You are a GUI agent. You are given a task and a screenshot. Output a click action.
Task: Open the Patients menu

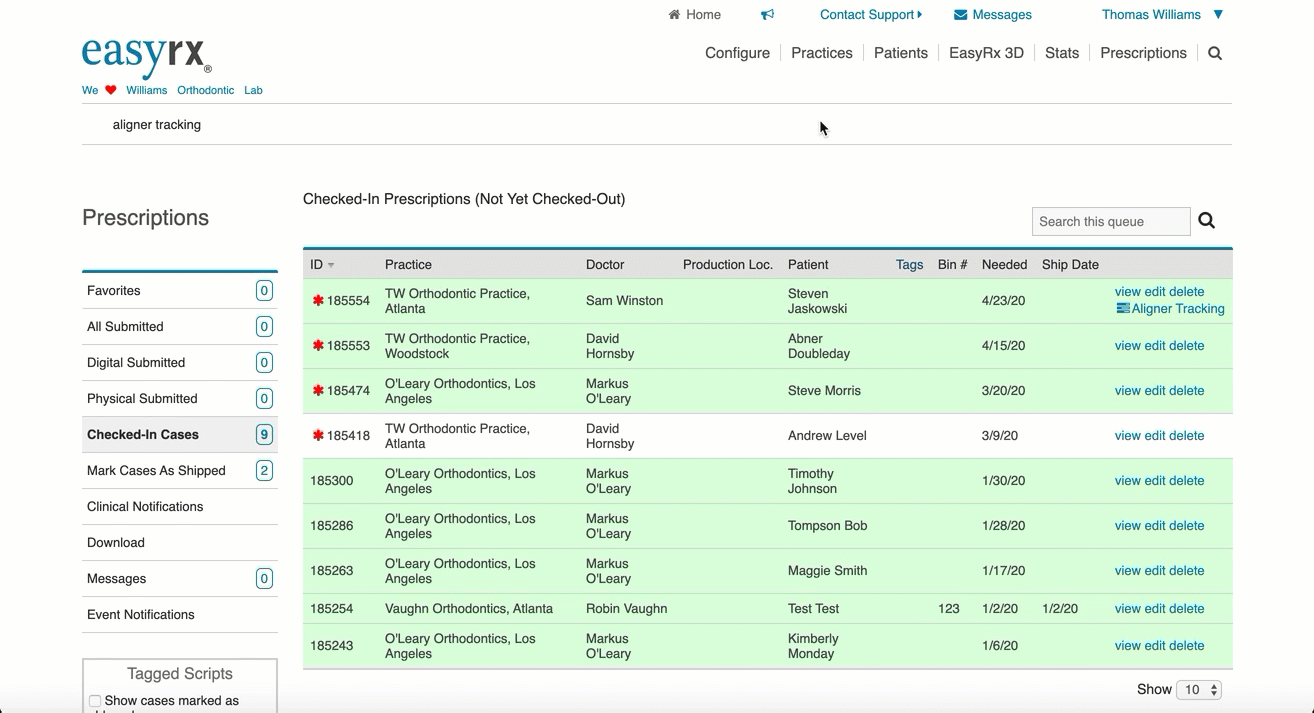coord(900,53)
